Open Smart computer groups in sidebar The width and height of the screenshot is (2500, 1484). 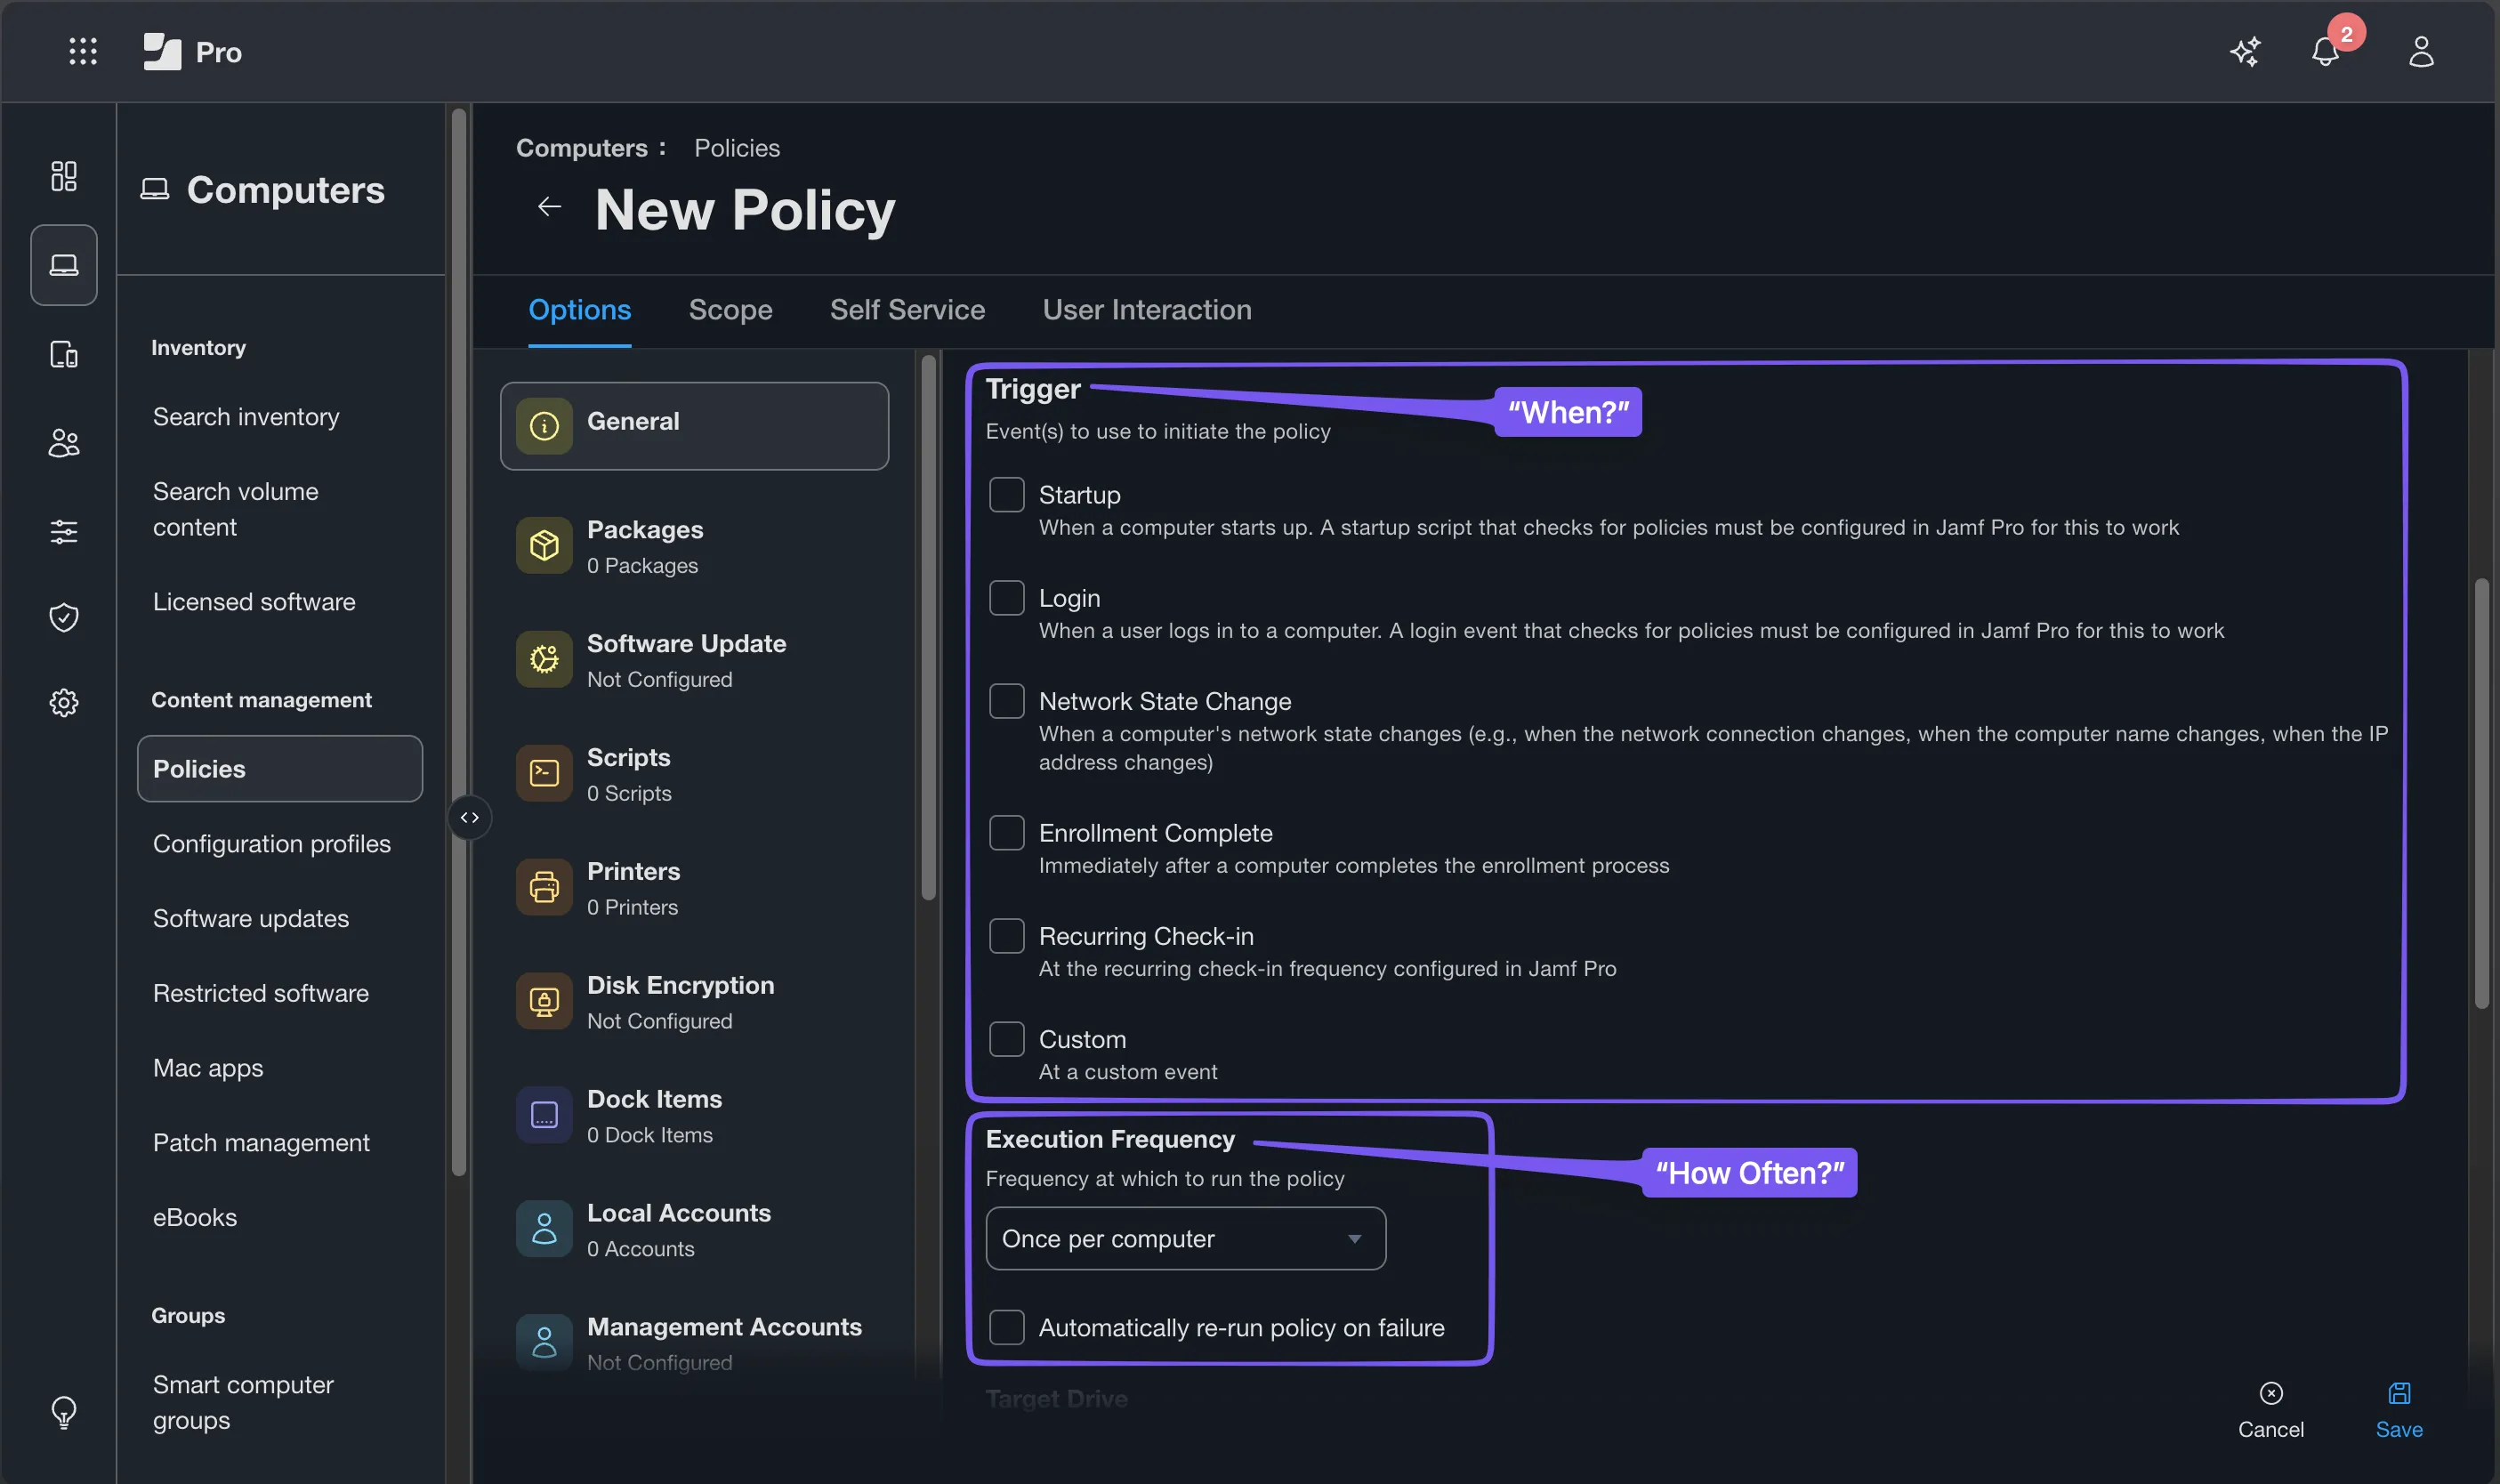tap(243, 1403)
